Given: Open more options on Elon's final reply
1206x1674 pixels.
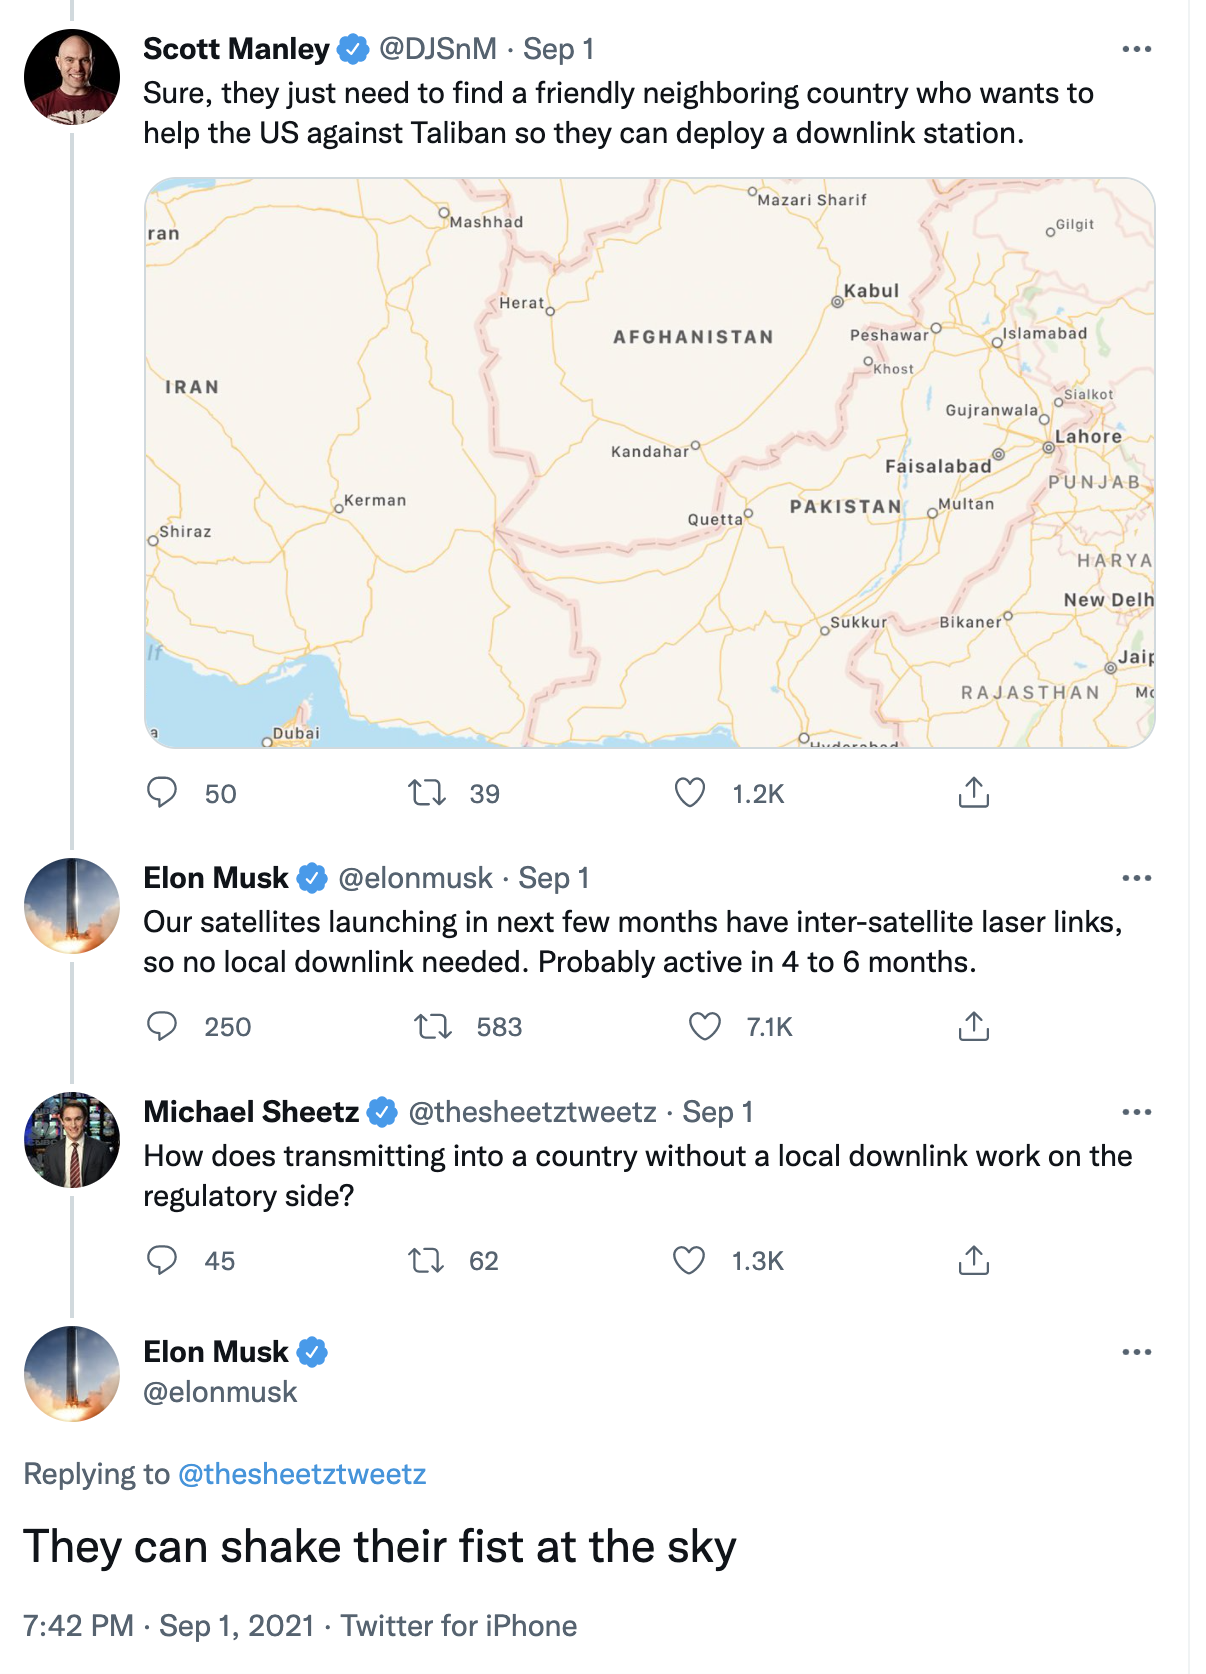Looking at the screenshot, I should 1136,1352.
